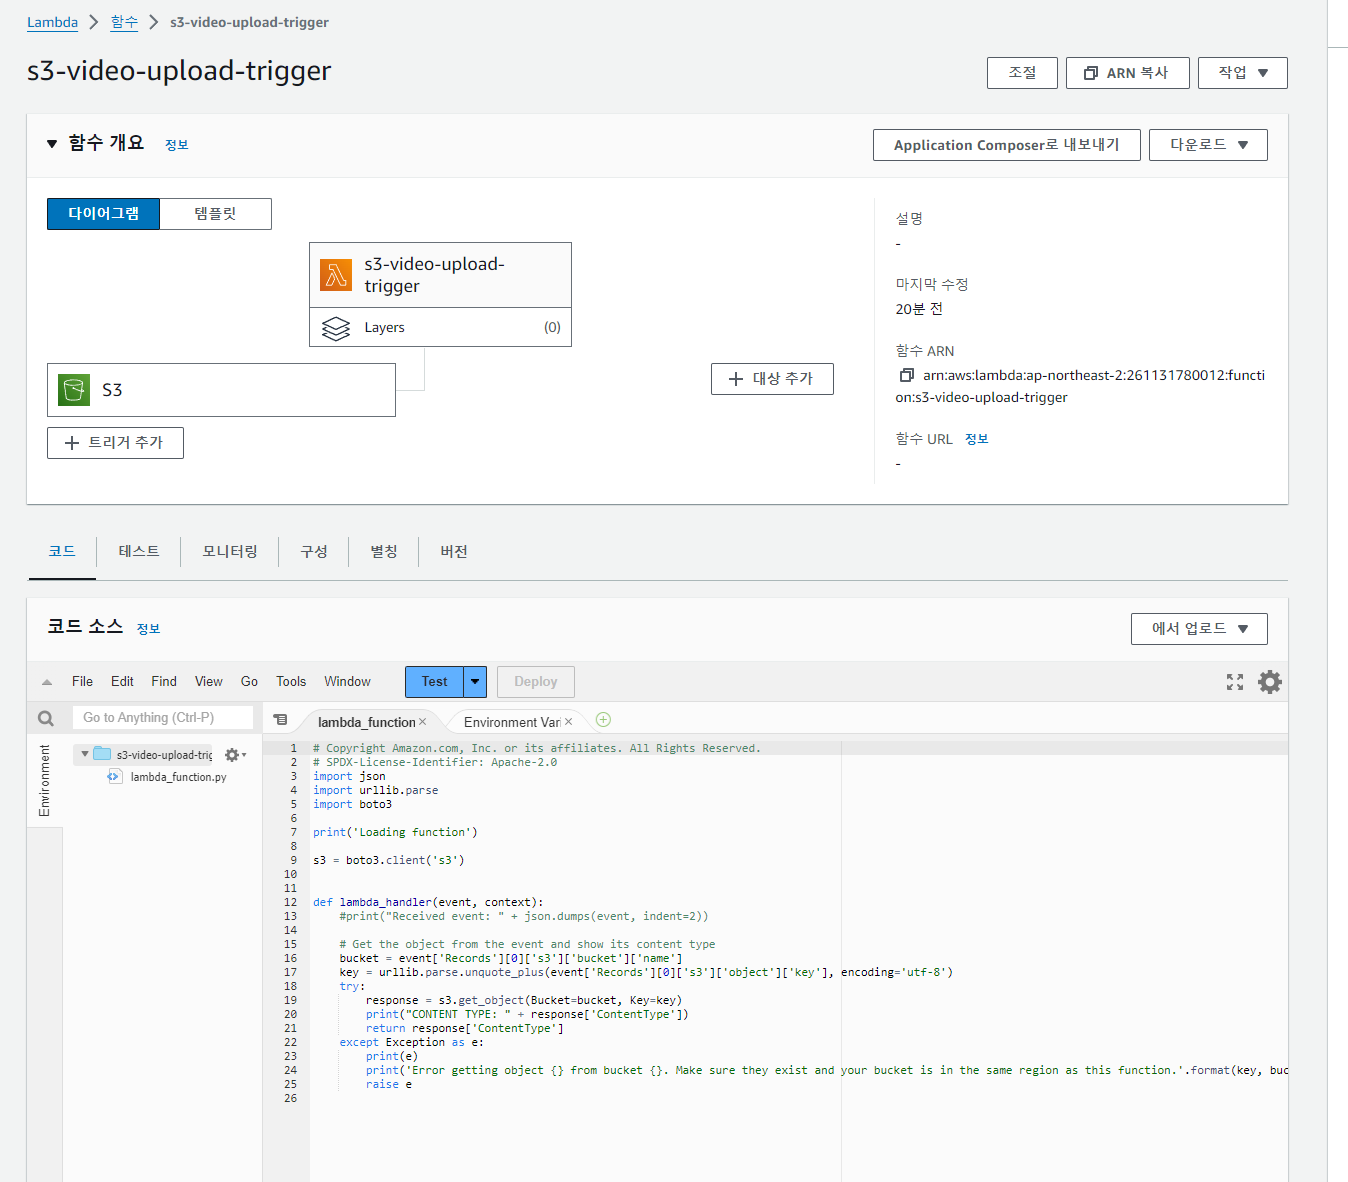Click code line number 12

[290, 902]
